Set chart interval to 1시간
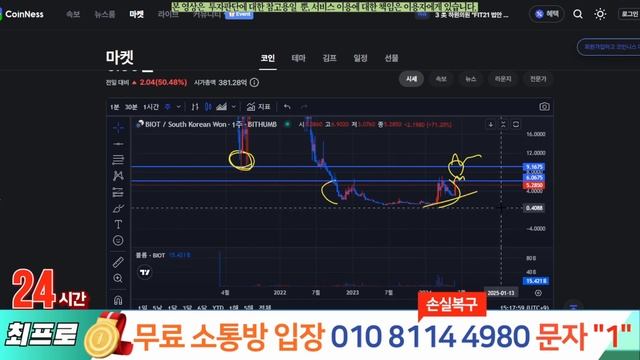The image size is (640, 360). (x=151, y=107)
